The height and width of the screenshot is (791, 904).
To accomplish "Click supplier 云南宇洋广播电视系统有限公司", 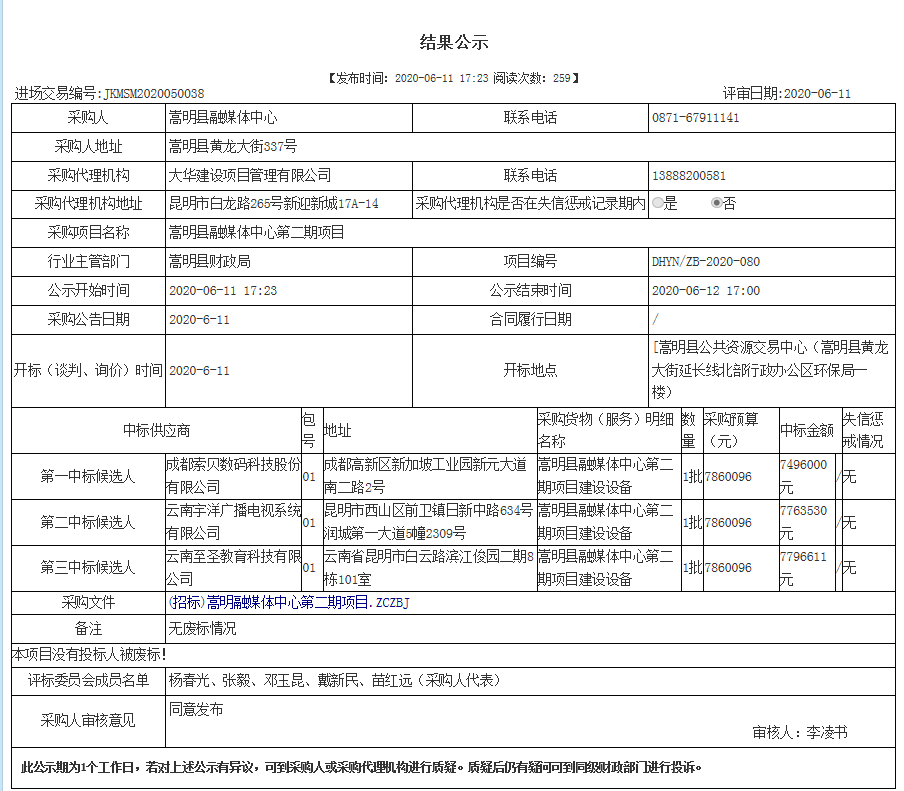I will pyautogui.click(x=233, y=522).
